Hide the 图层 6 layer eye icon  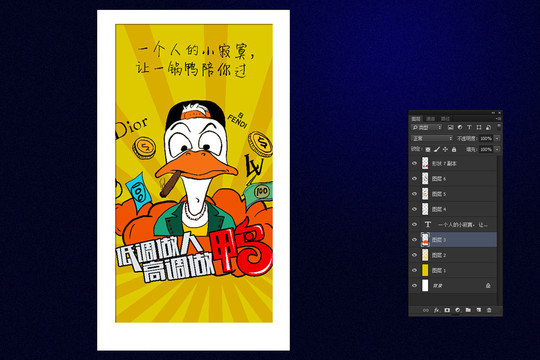[414, 178]
